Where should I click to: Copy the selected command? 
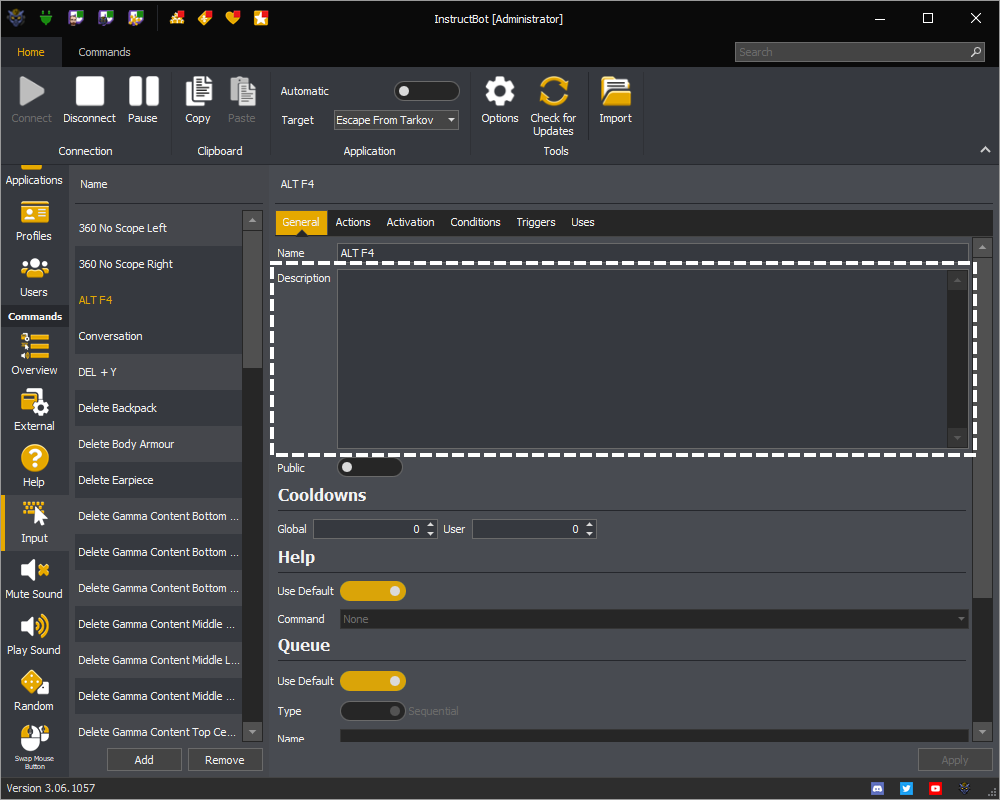click(x=198, y=100)
